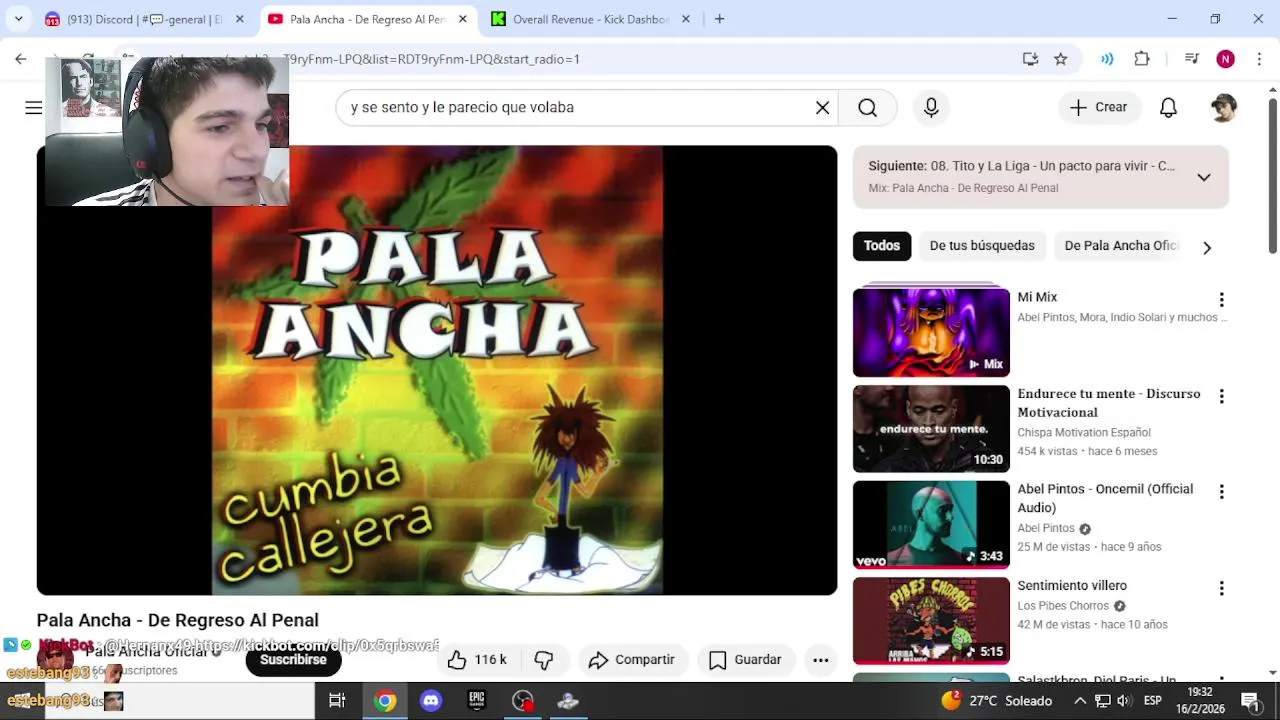Screen dimensions: 1280x720
Task: Open the YouTube account avatar menu
Action: (1223, 108)
